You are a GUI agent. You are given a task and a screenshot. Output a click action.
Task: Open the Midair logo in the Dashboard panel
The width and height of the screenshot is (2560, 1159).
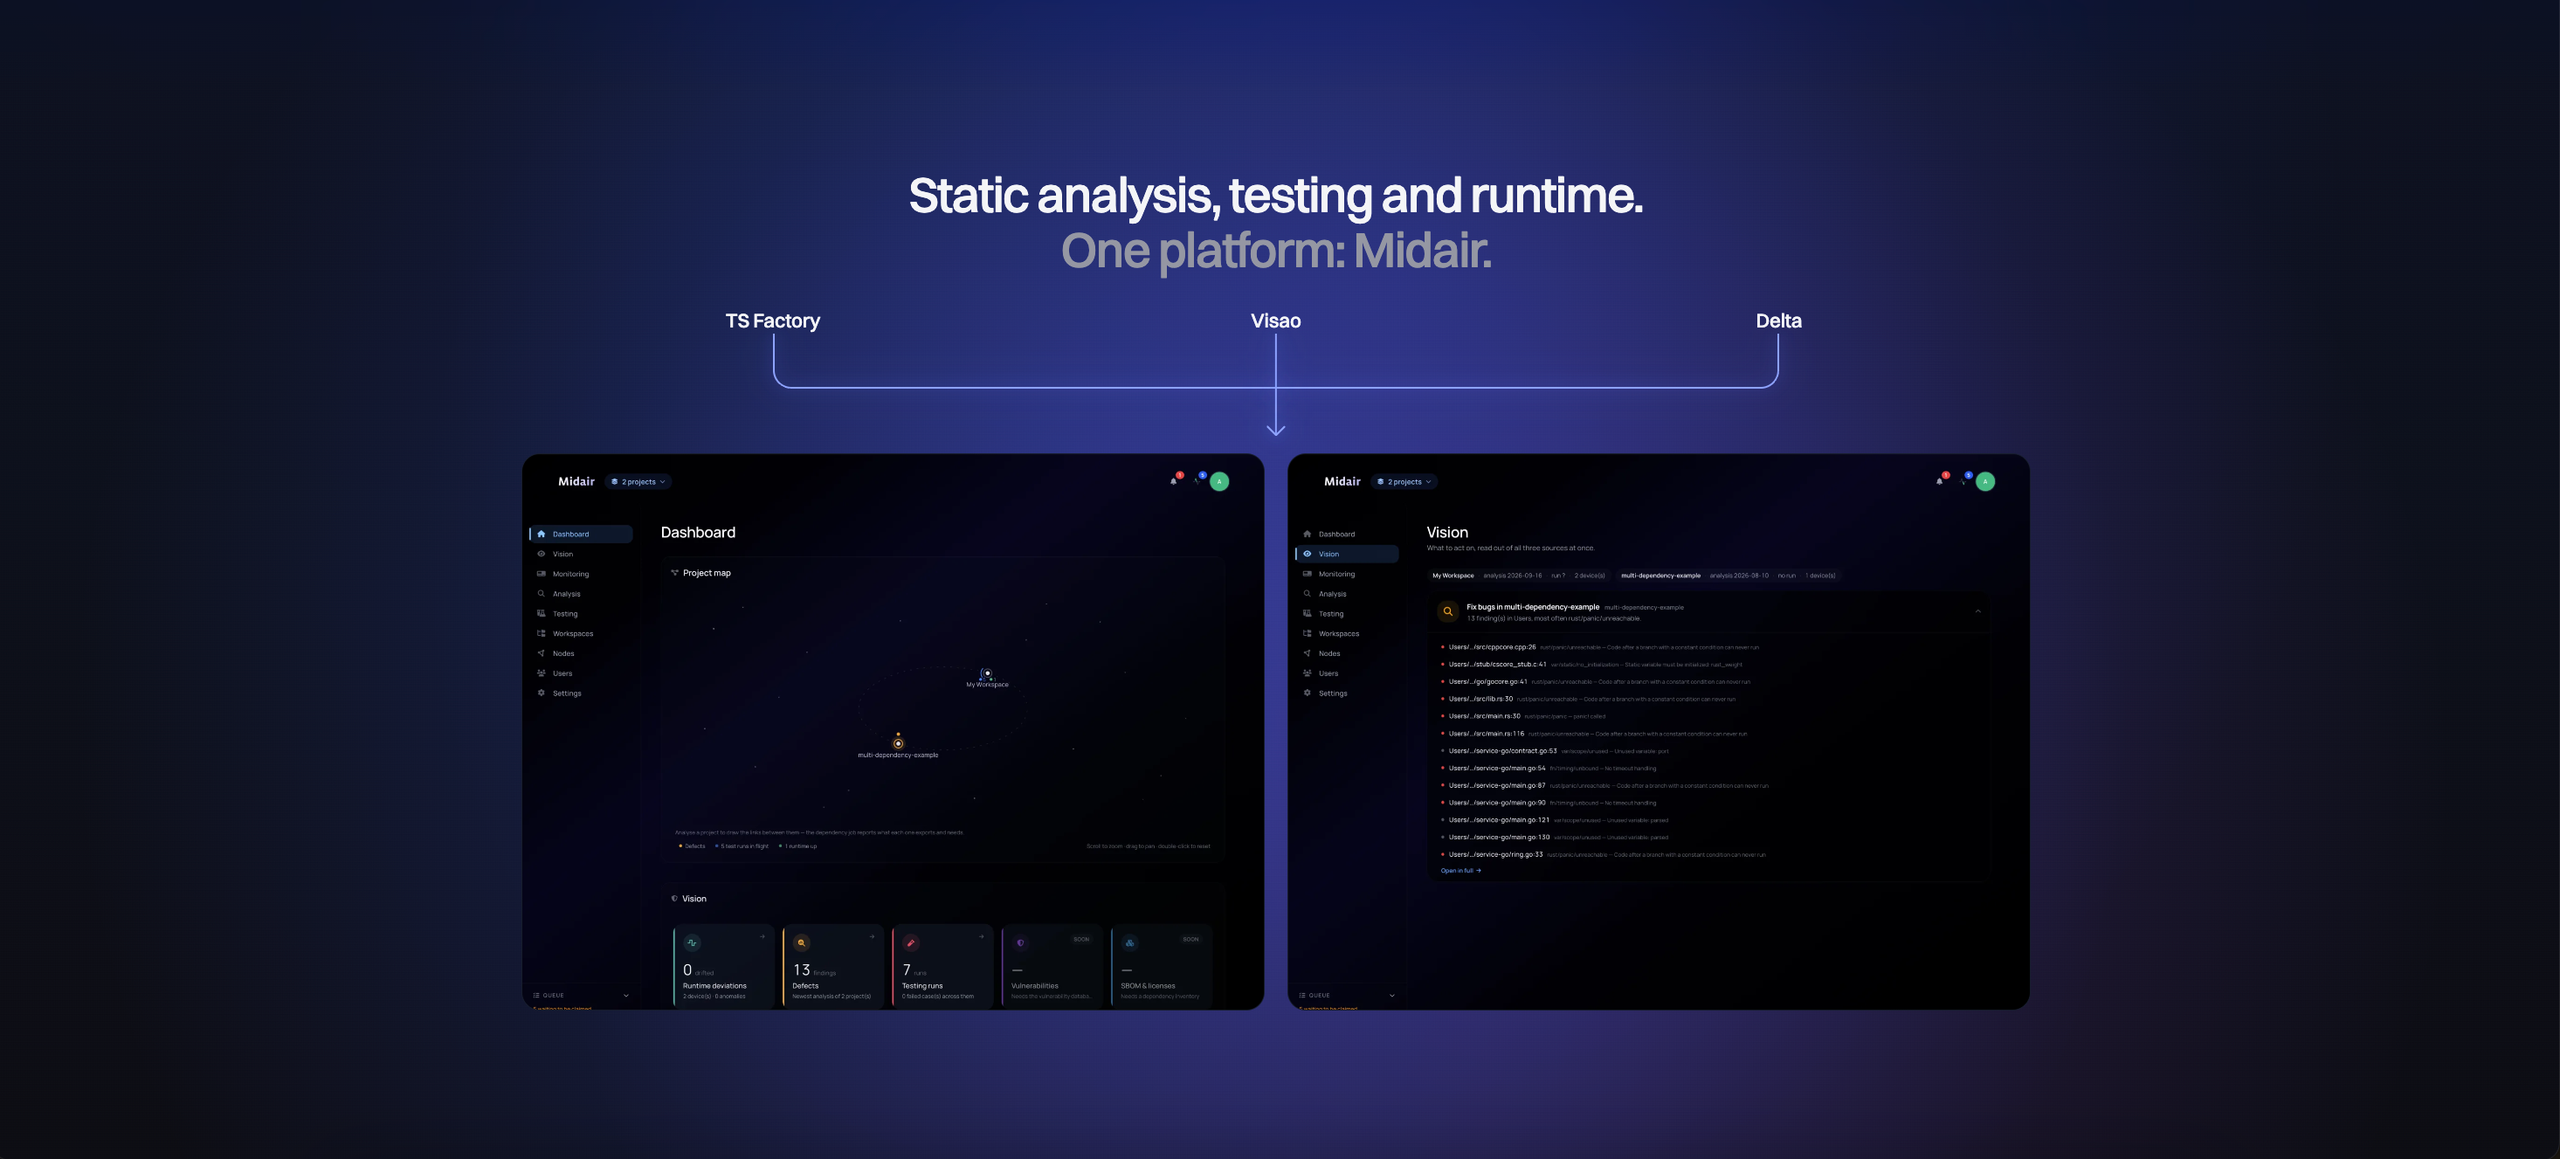pyautogui.click(x=576, y=482)
